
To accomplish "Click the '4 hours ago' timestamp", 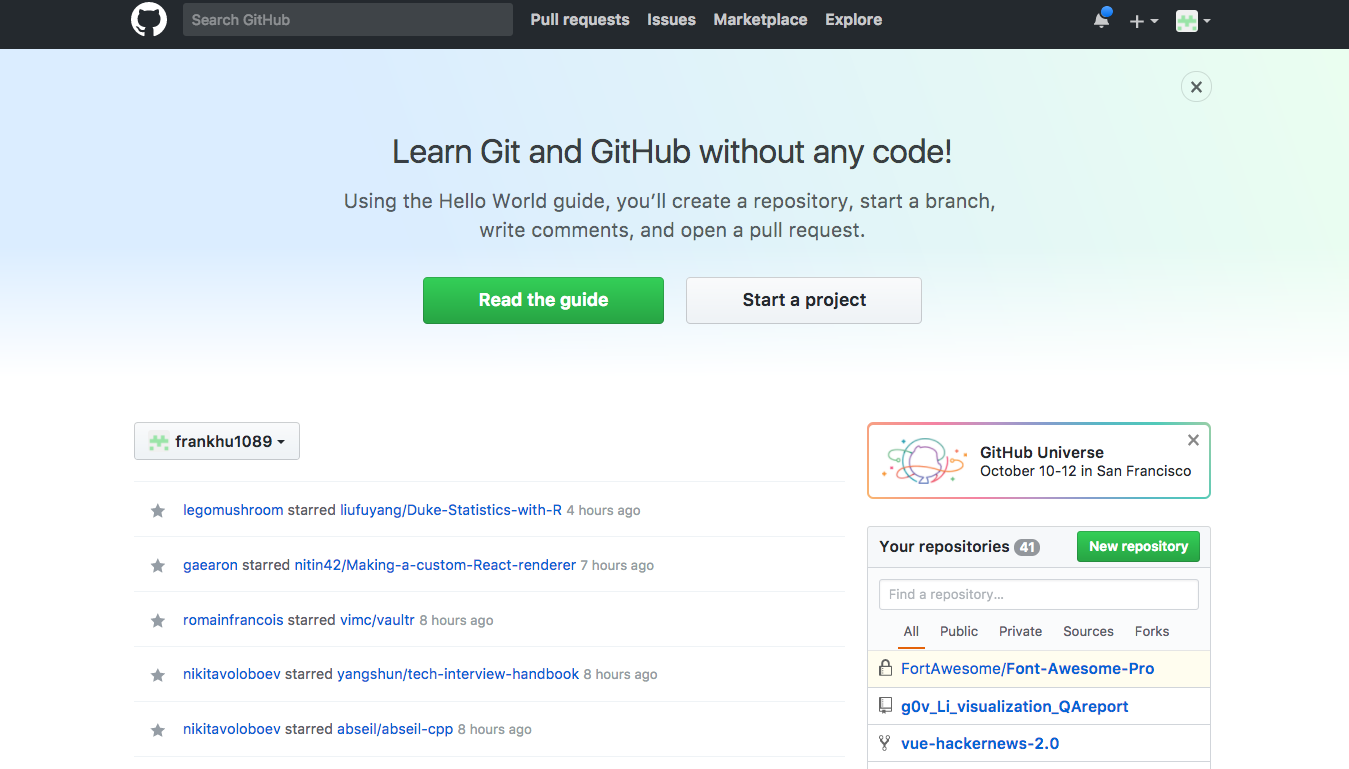I will (603, 510).
